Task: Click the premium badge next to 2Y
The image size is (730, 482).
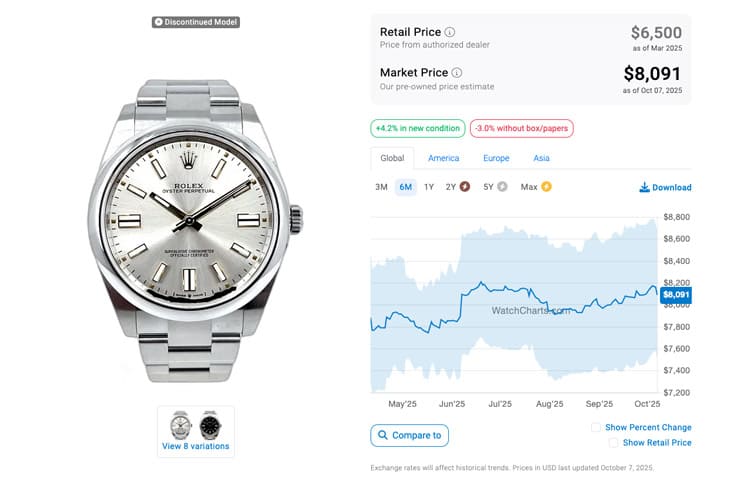Action: pyautogui.click(x=465, y=187)
